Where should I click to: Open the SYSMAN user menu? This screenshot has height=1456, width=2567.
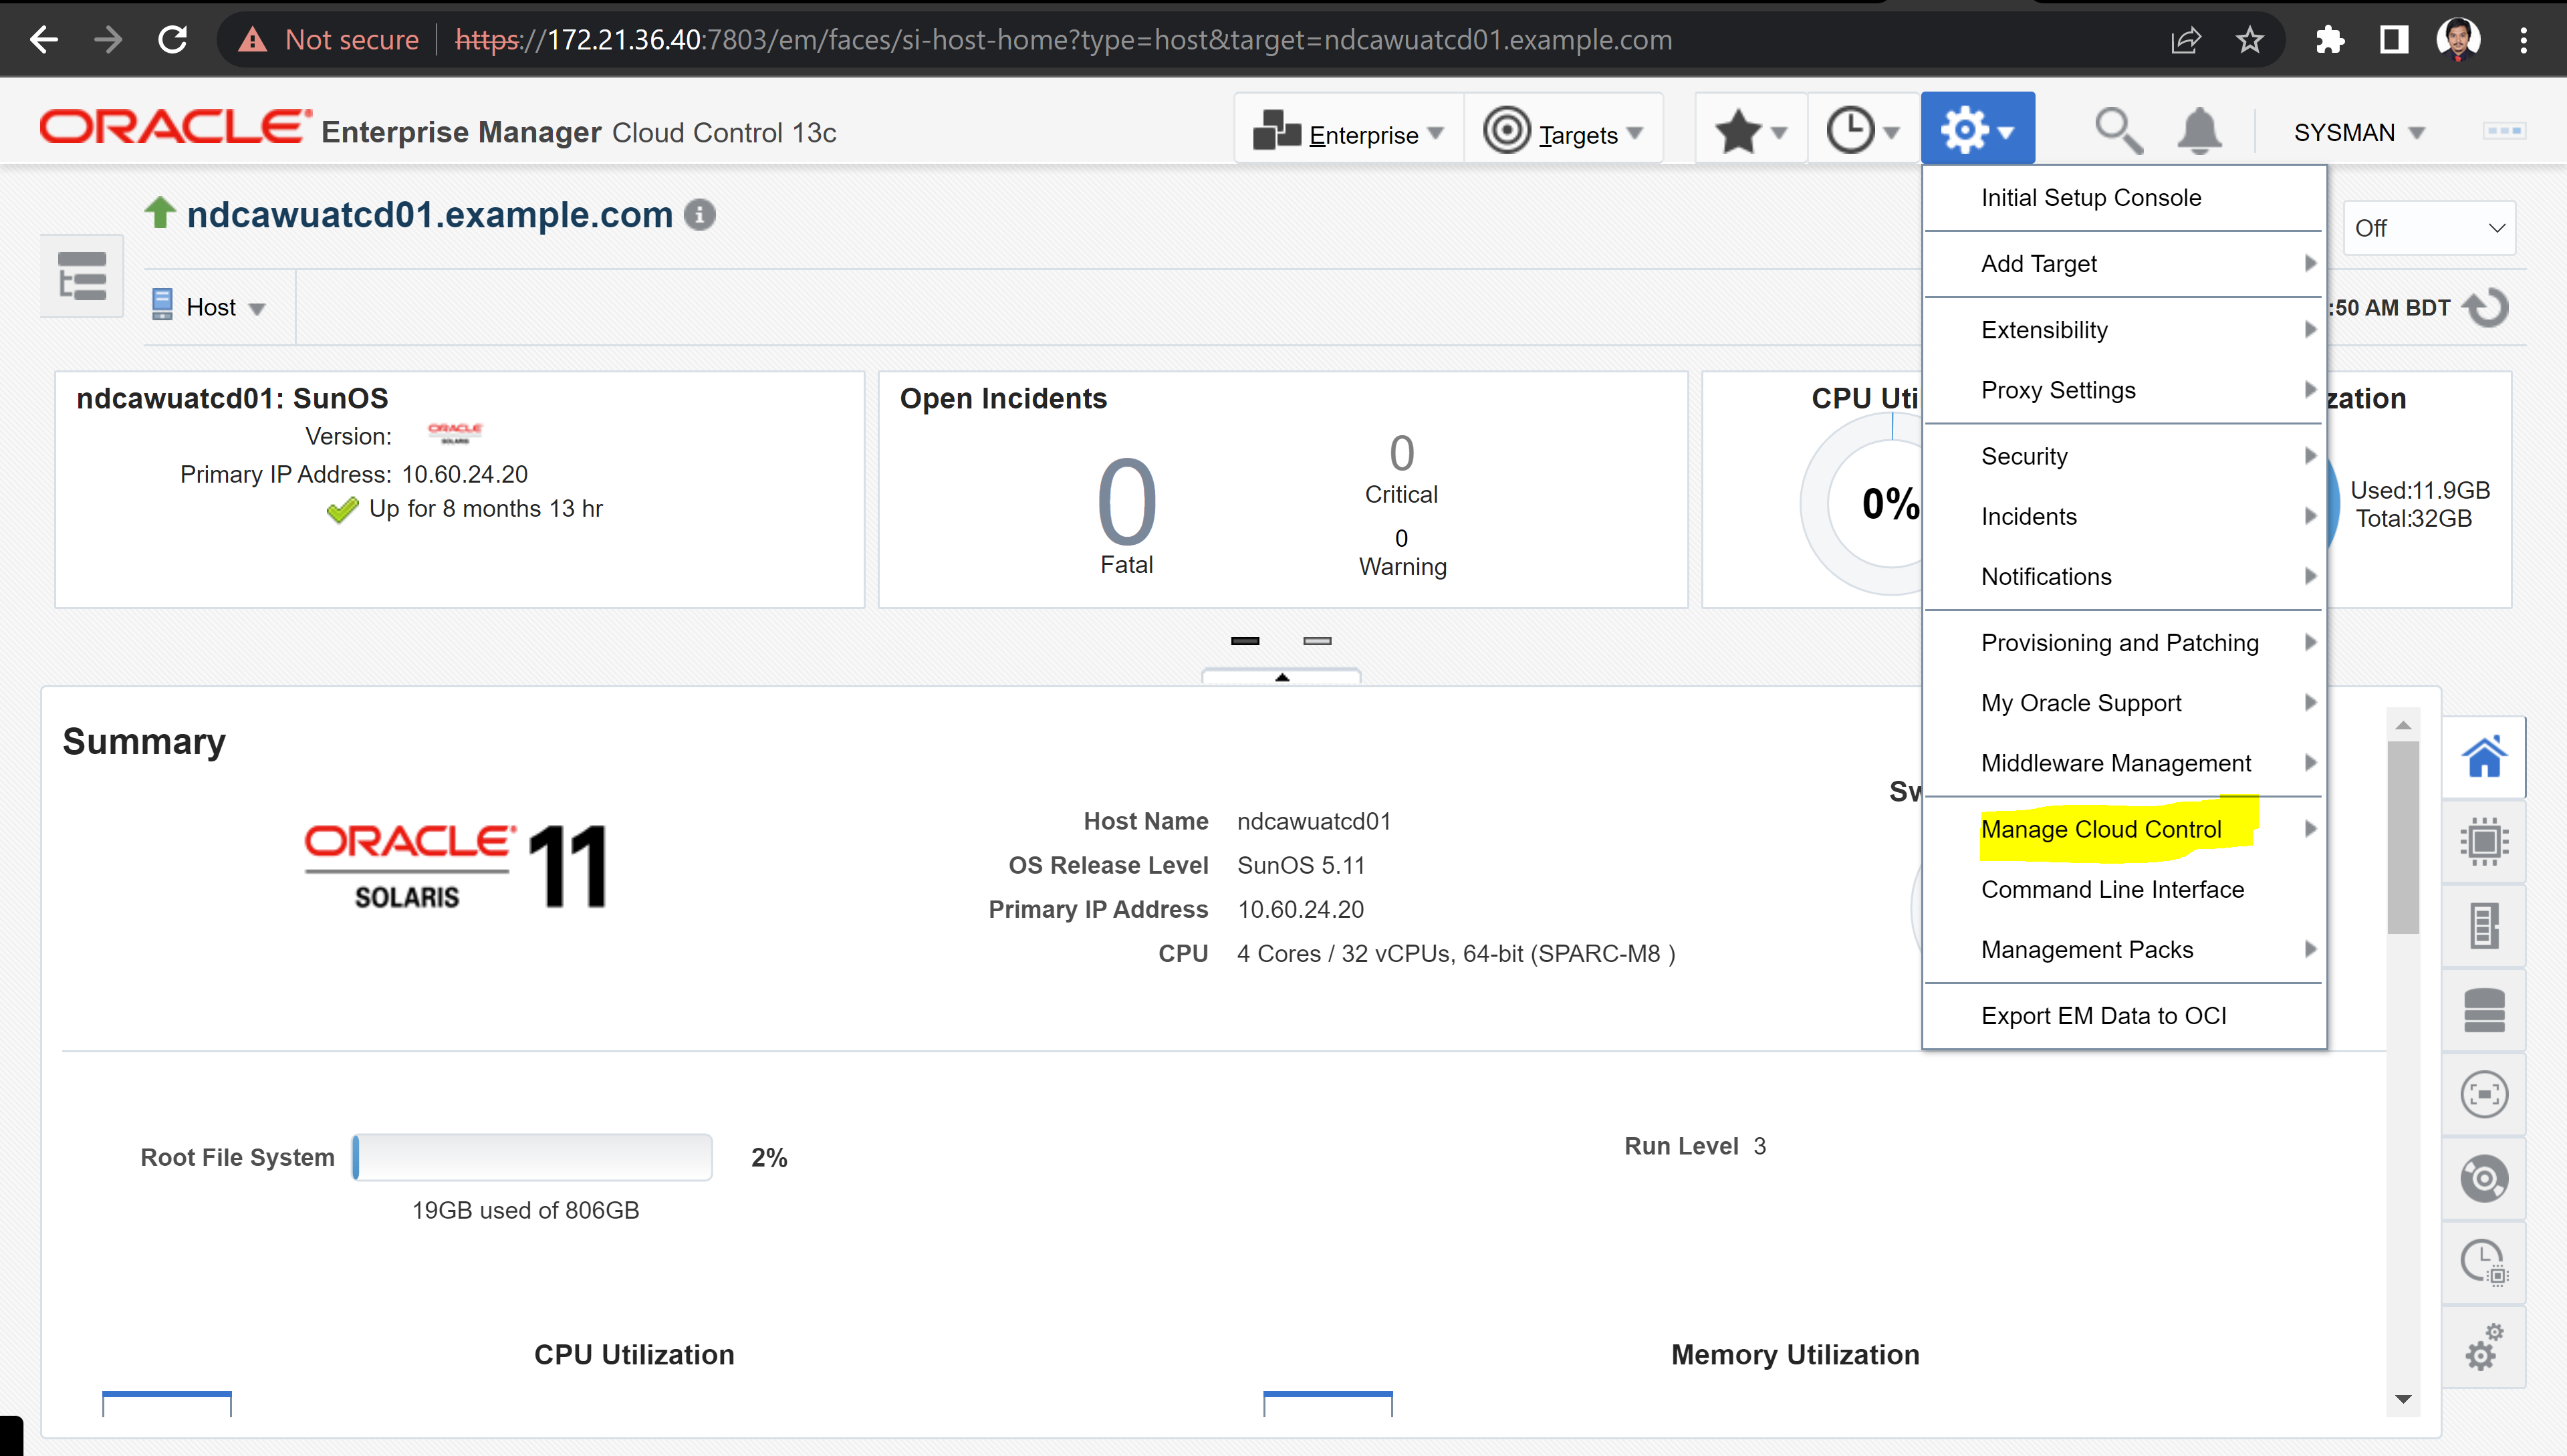coord(2359,133)
